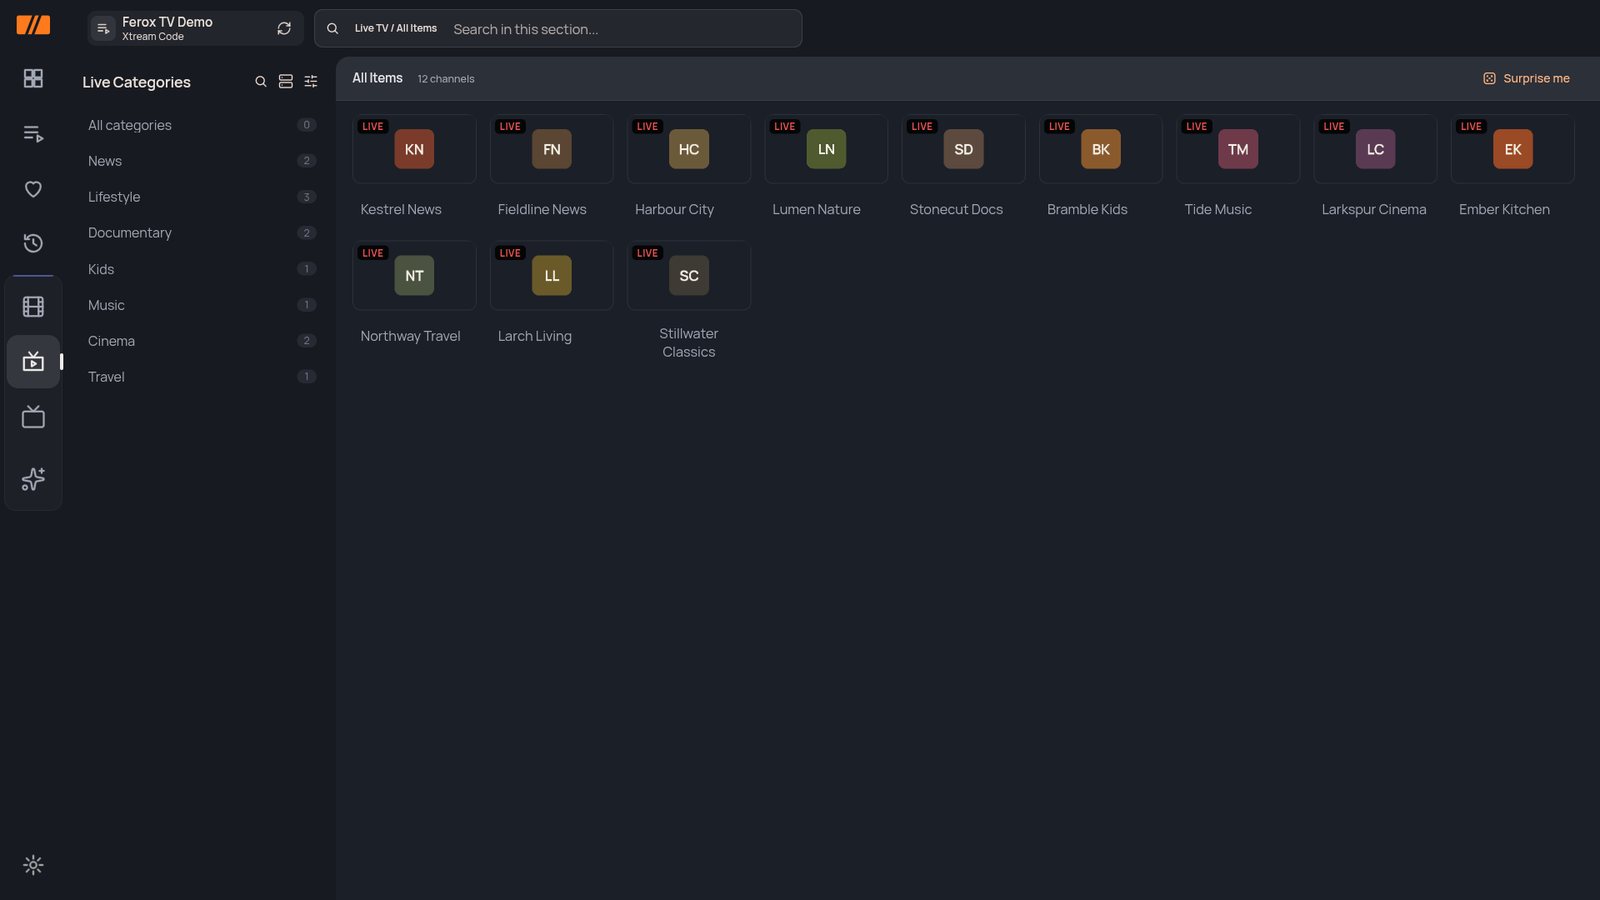Open watch history via the clock icon
This screenshot has height=900, width=1600.
33,243
